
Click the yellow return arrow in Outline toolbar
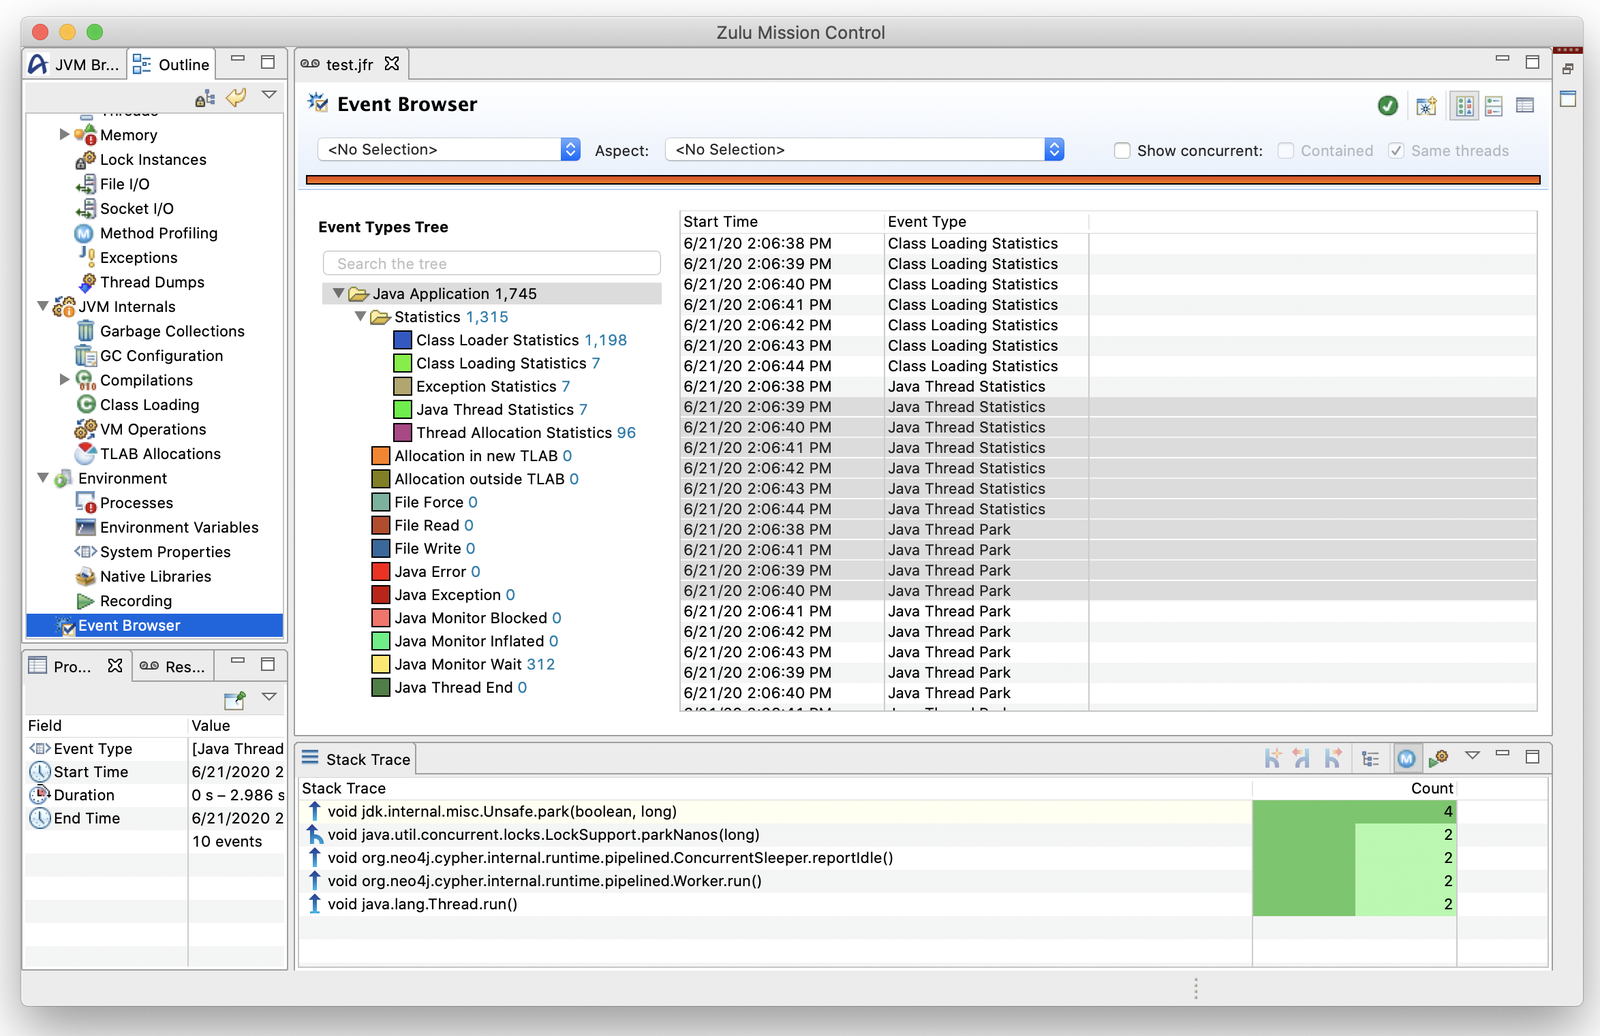pyautogui.click(x=236, y=97)
